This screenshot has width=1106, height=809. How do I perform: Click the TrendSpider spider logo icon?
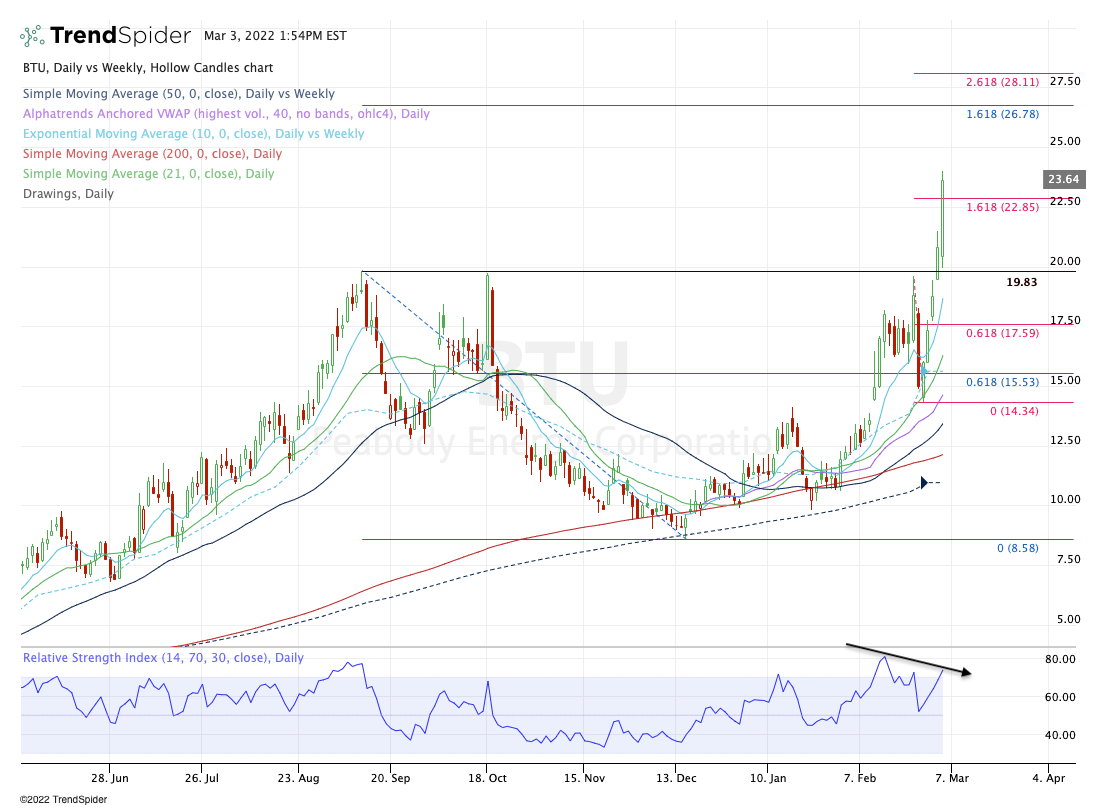tap(32, 36)
